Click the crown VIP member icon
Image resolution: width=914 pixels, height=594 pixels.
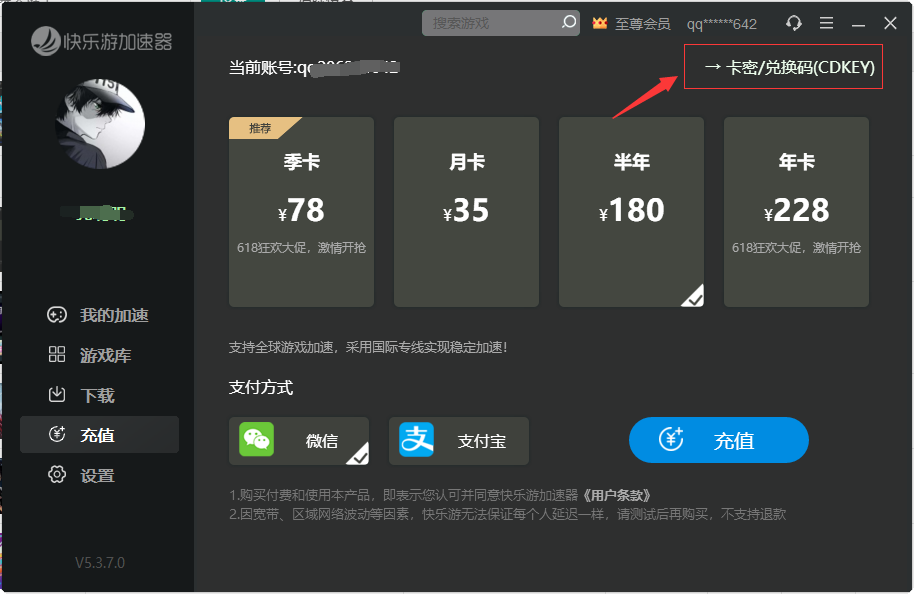(x=599, y=23)
